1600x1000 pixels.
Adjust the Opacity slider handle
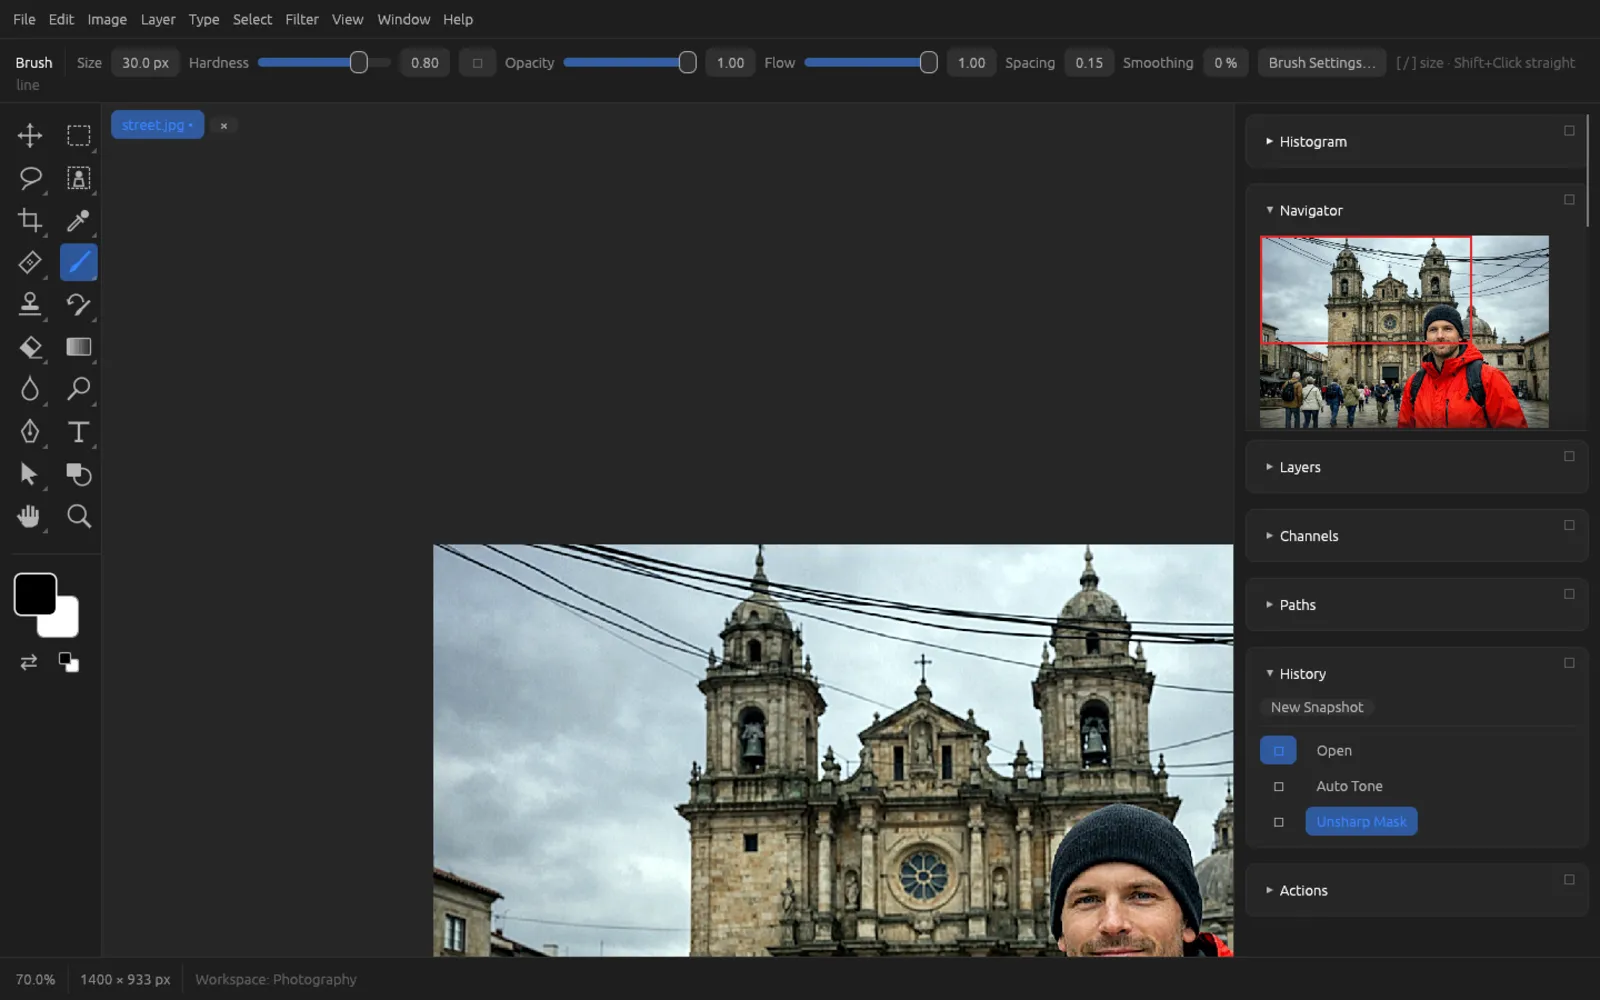tap(688, 63)
